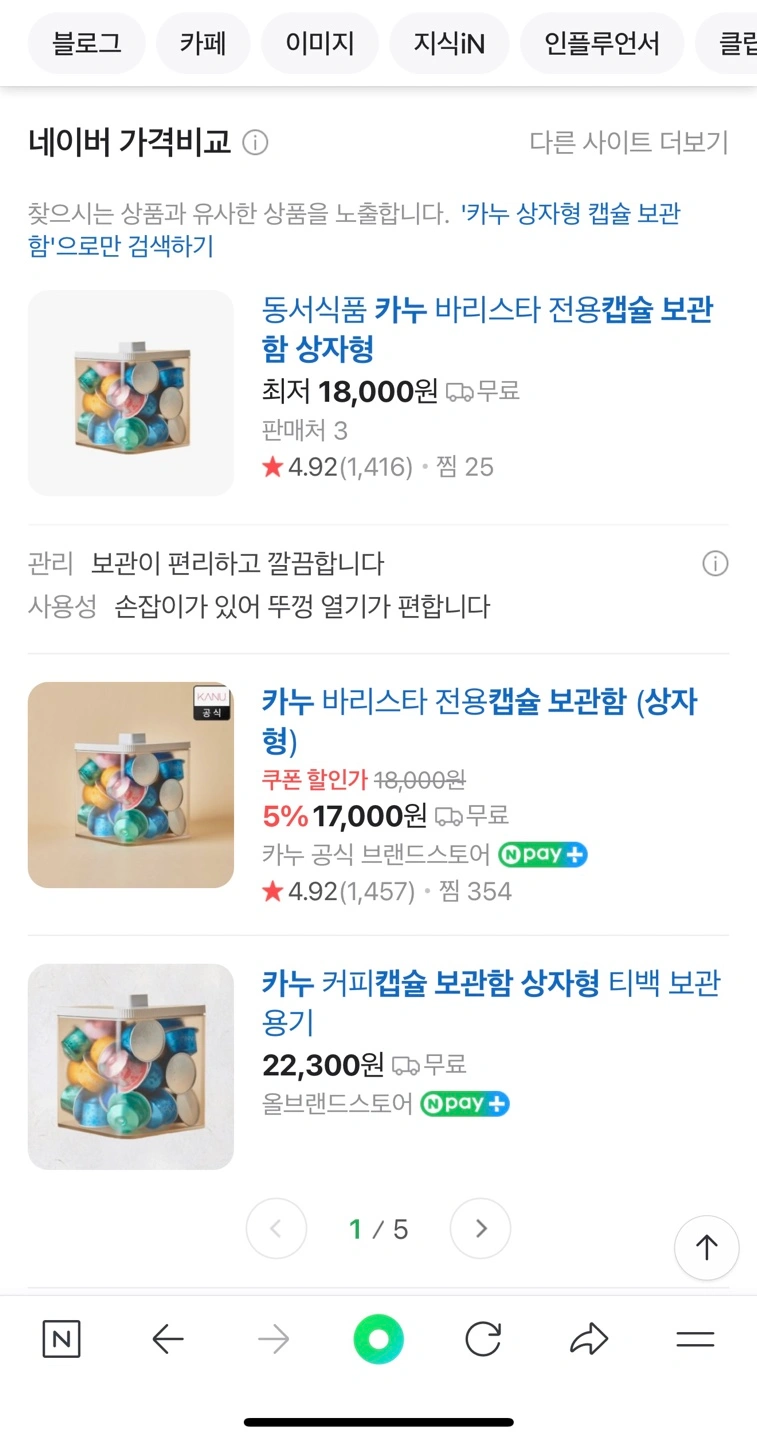The width and height of the screenshot is (757, 1440).
Task: Tap the info icon beside review summary
Action: tap(715, 564)
